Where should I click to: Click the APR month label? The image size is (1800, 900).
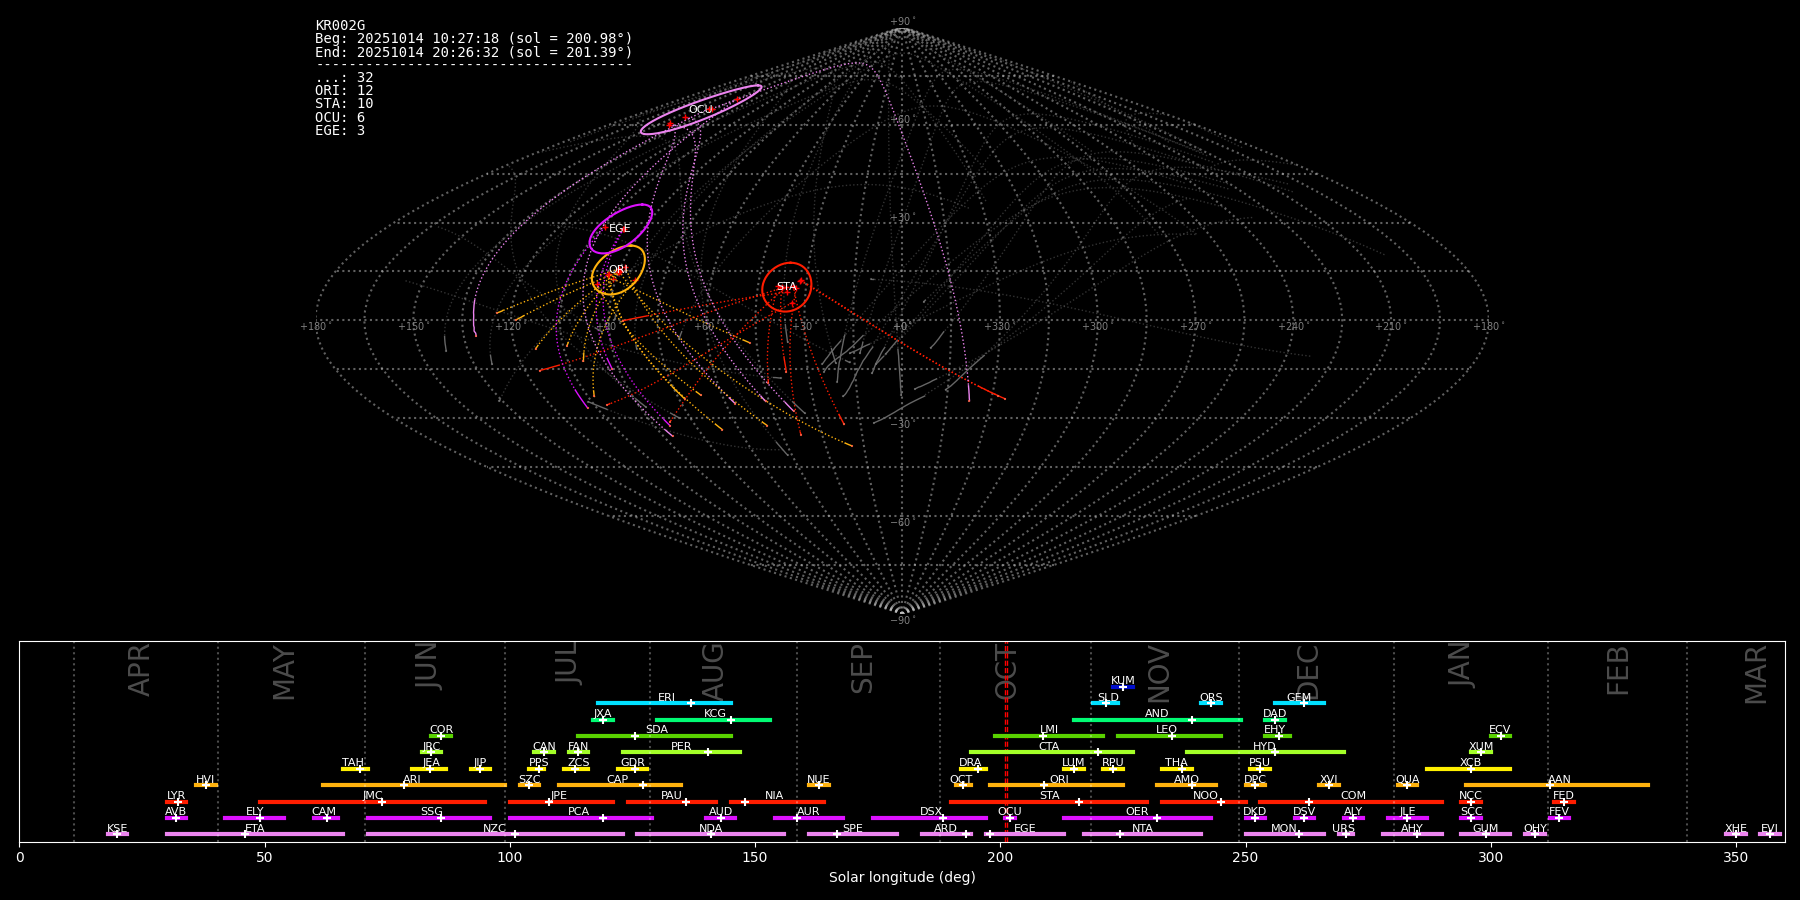[x=140, y=670]
